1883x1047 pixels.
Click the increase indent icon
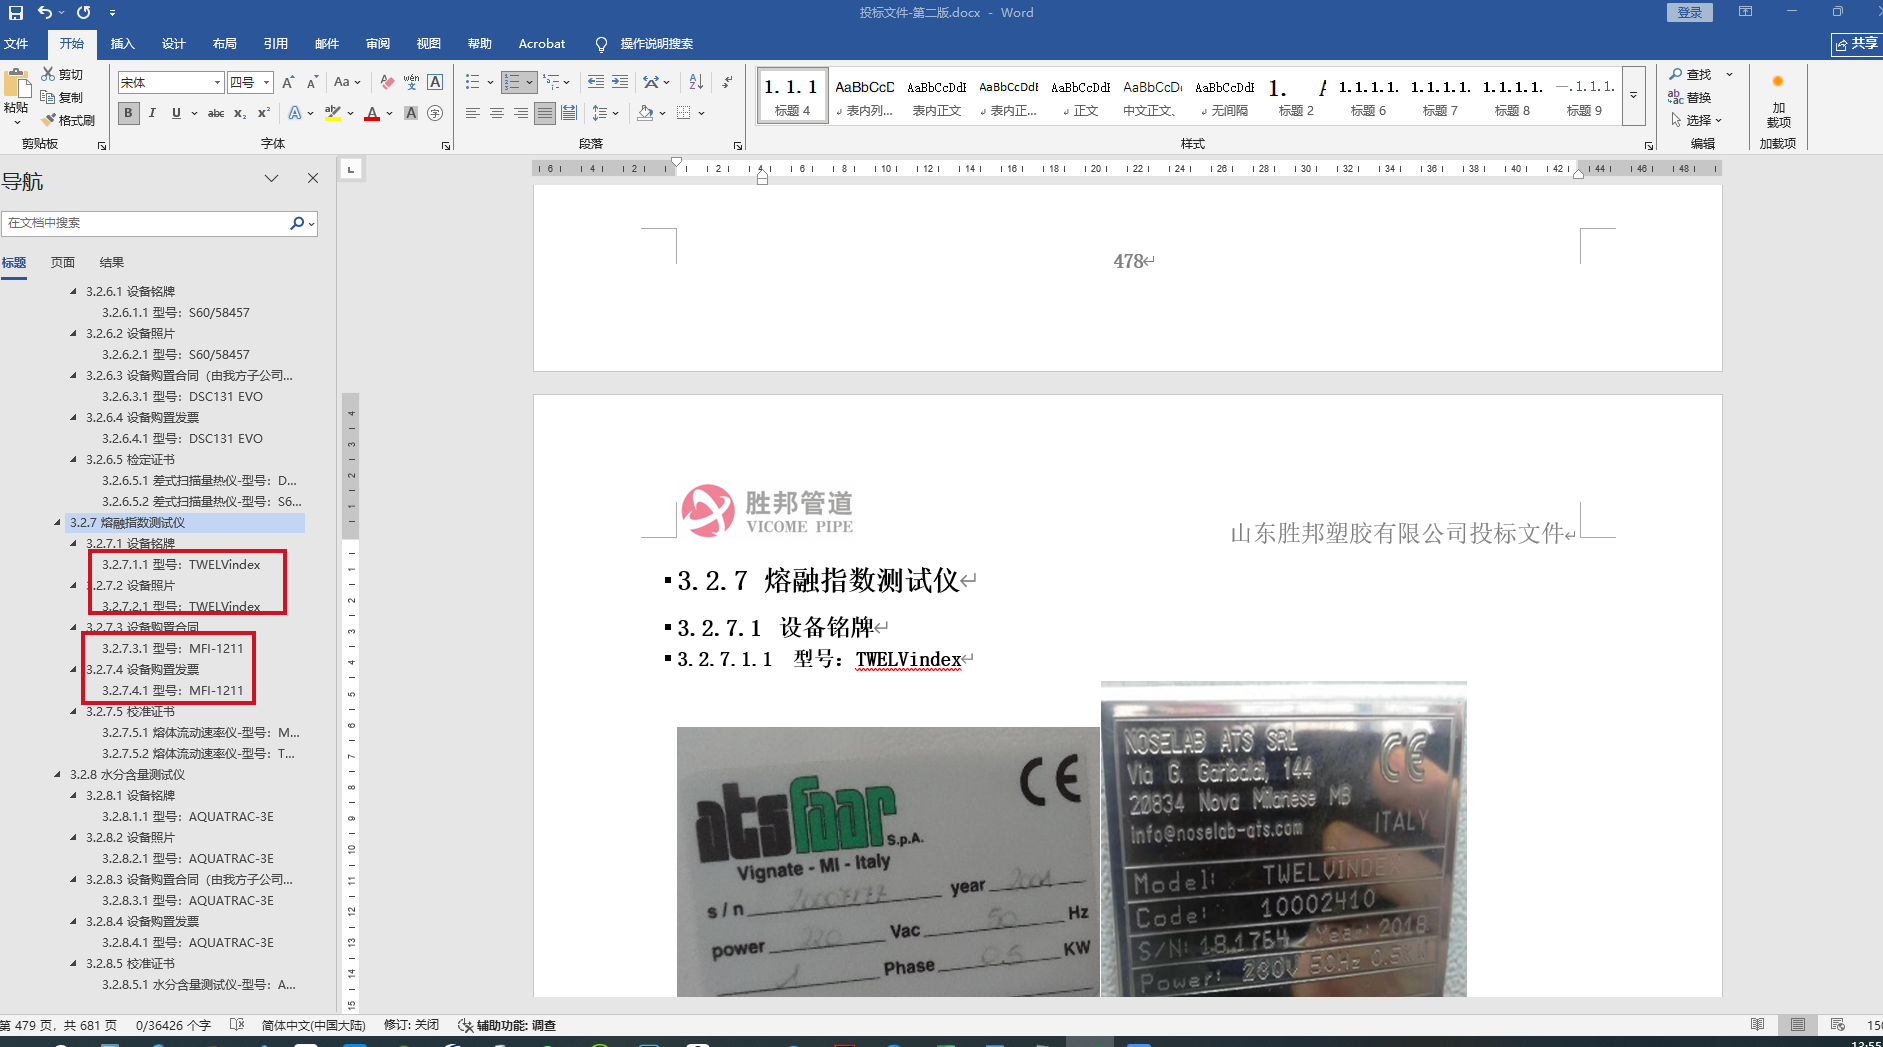[x=620, y=82]
